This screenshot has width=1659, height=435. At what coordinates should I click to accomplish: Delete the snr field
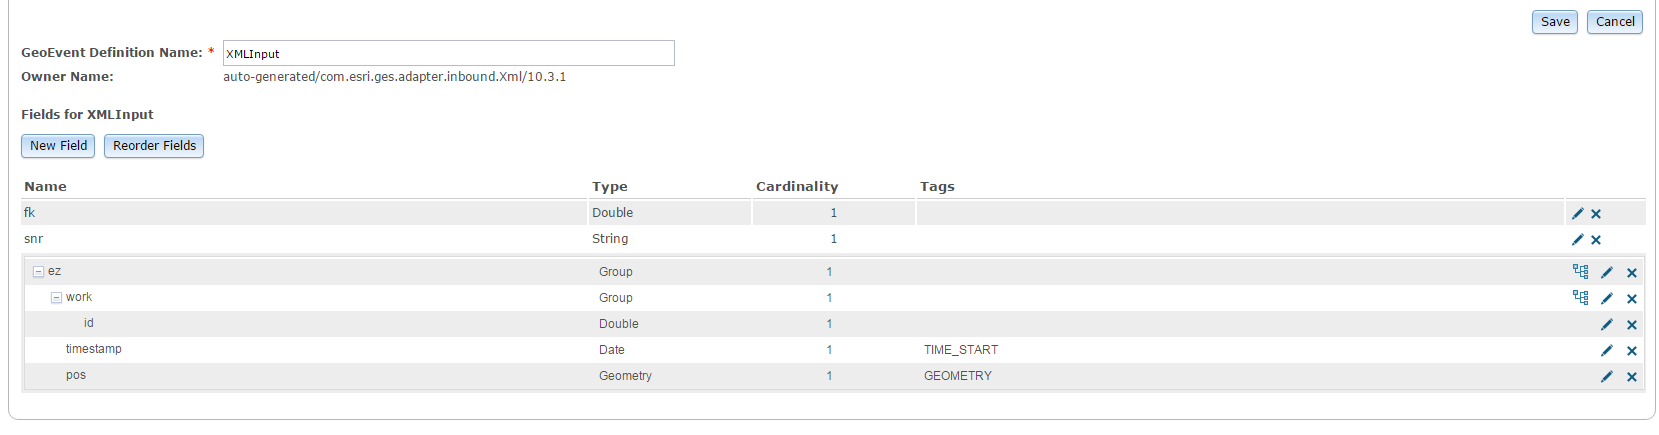point(1596,239)
